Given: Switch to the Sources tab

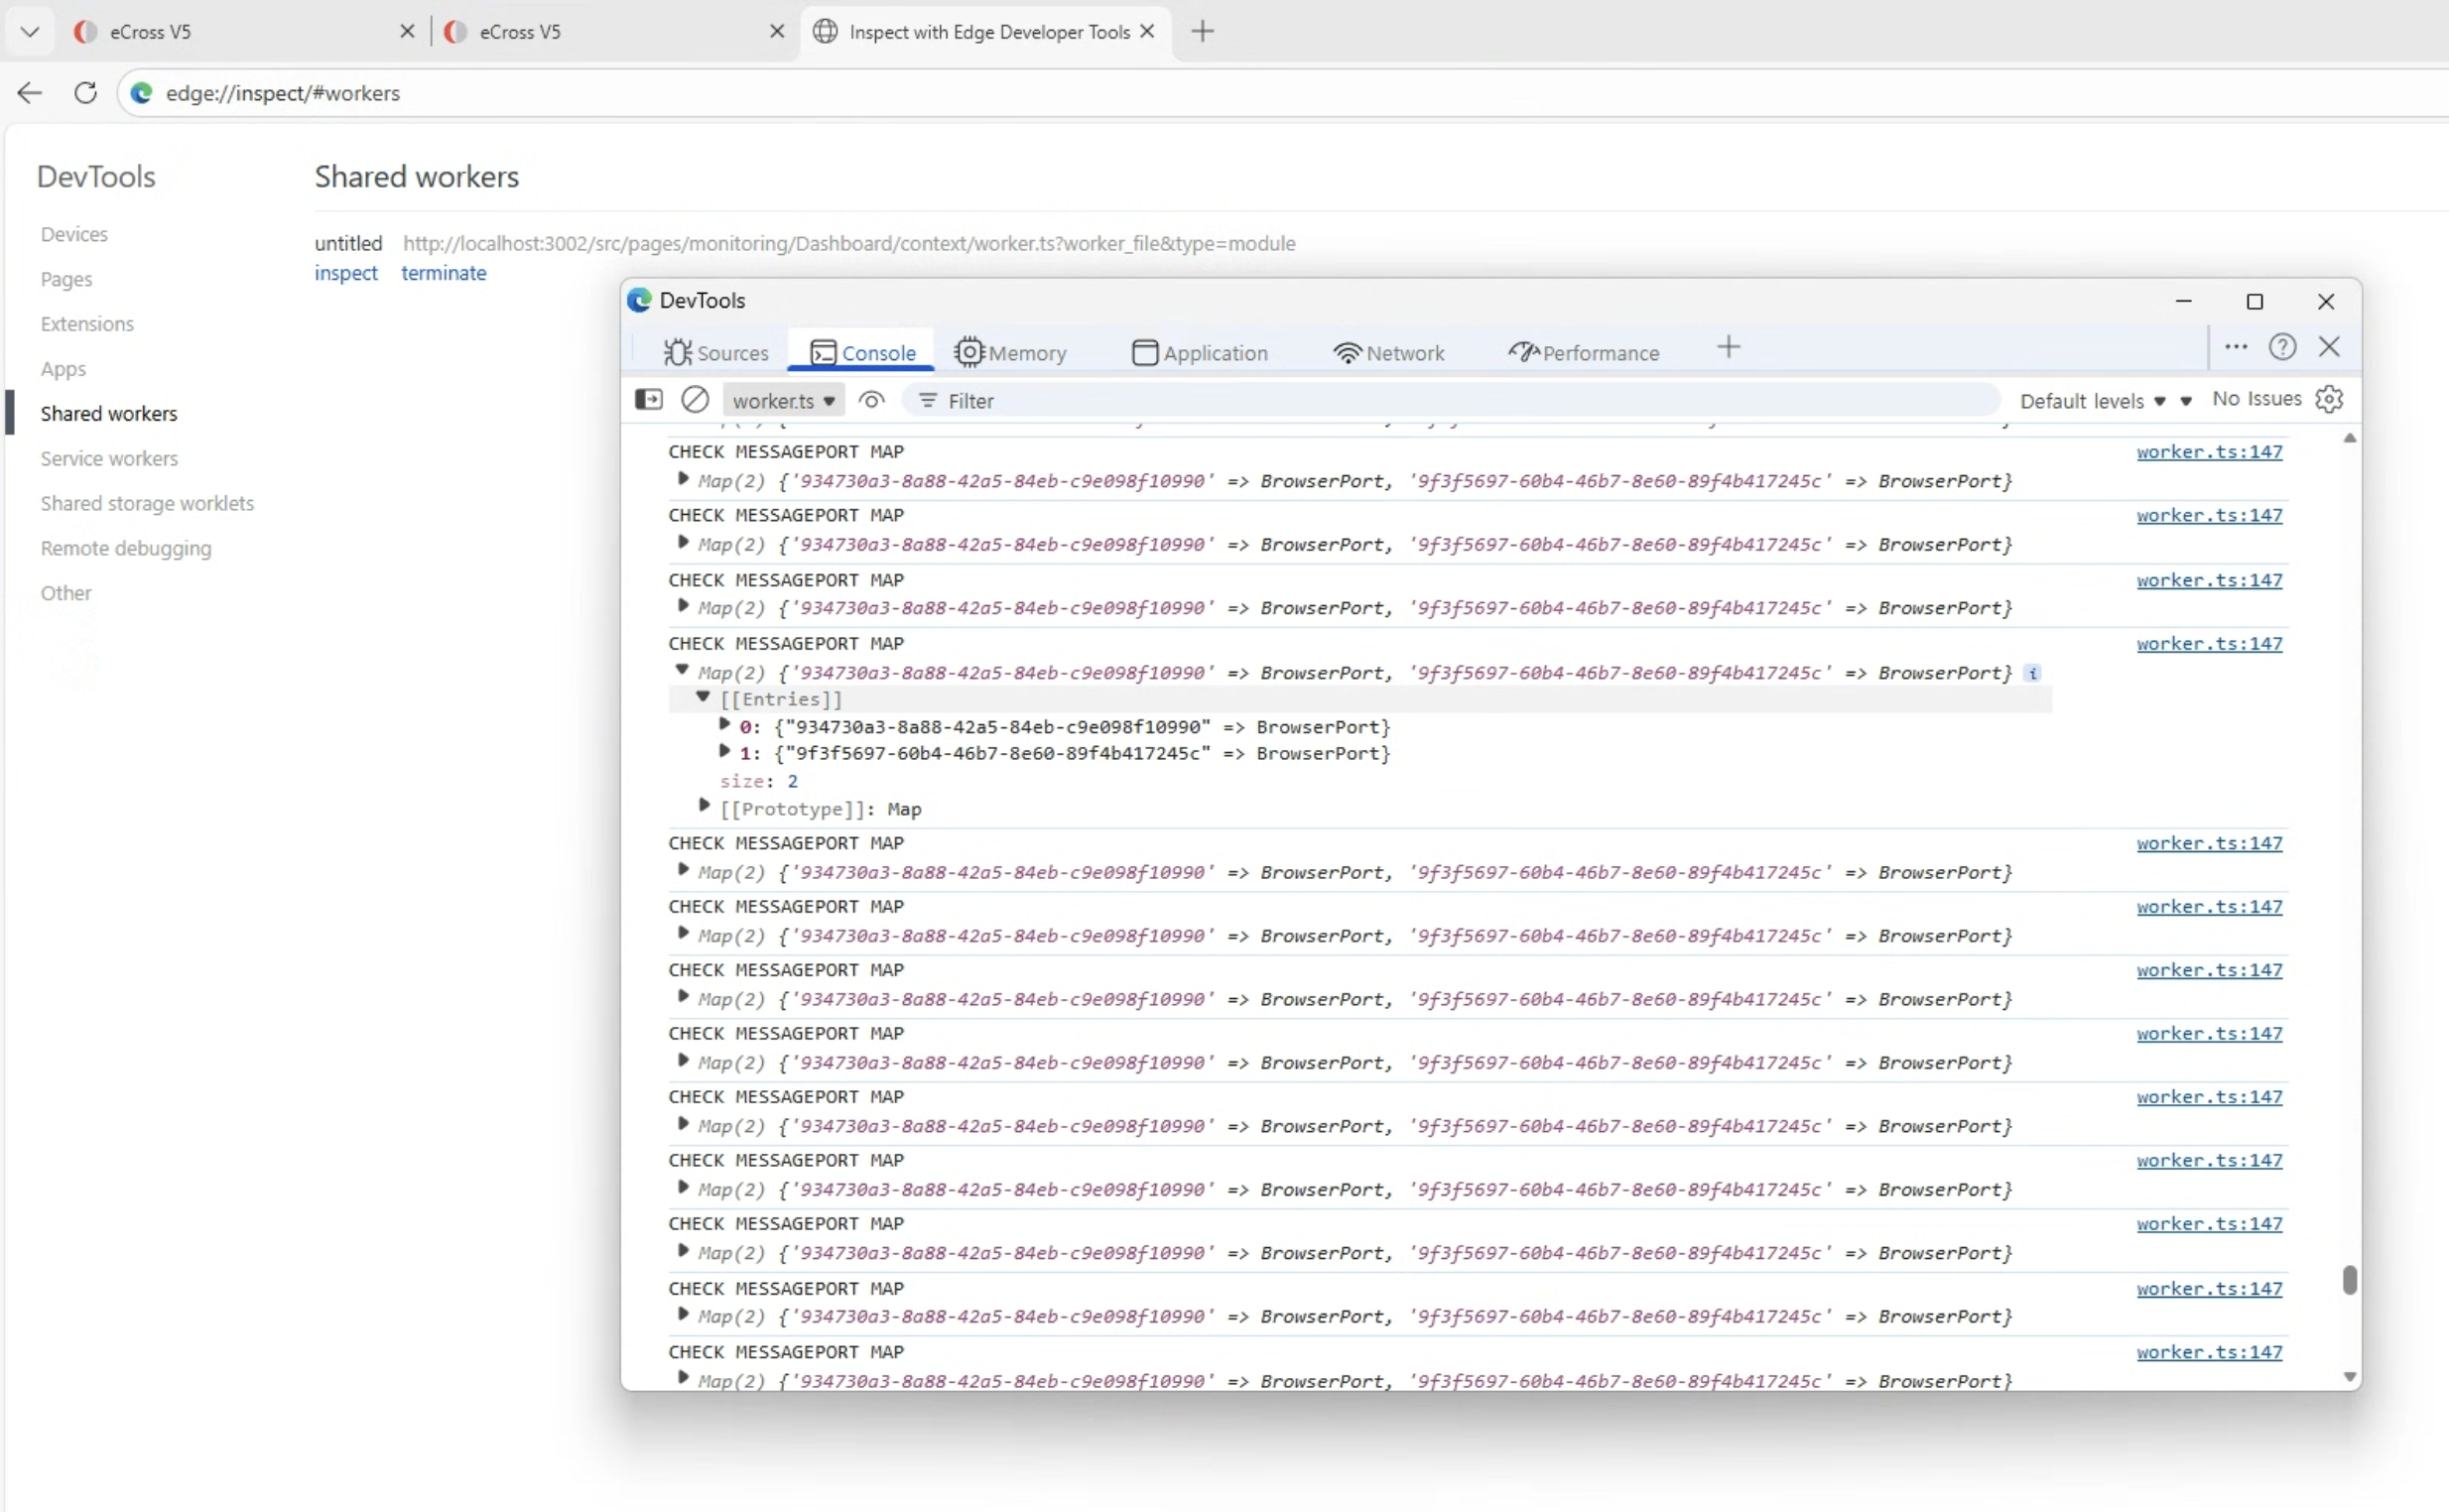Looking at the screenshot, I should pos(717,352).
